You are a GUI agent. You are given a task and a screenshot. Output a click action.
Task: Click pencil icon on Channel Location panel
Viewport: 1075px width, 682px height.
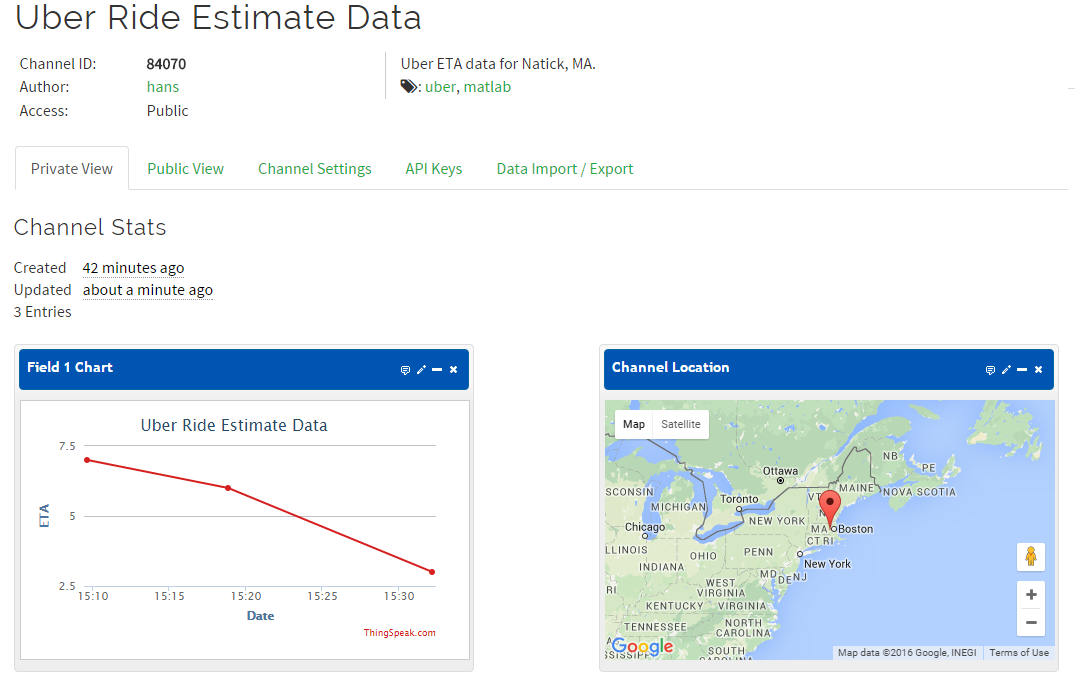pyautogui.click(x=1006, y=370)
